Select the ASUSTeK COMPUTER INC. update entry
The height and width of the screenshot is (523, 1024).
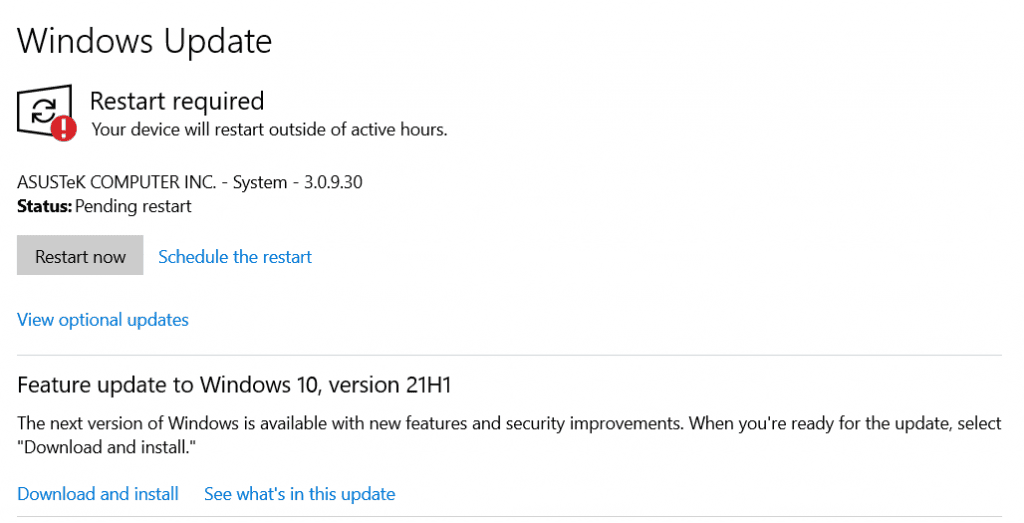coord(189,182)
